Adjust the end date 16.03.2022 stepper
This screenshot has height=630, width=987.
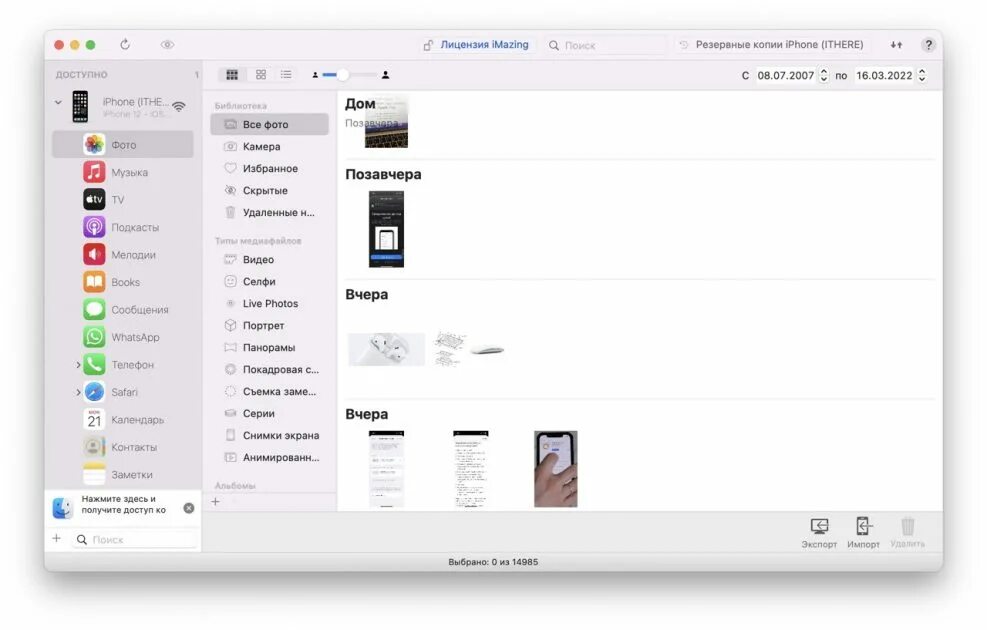[x=922, y=76]
